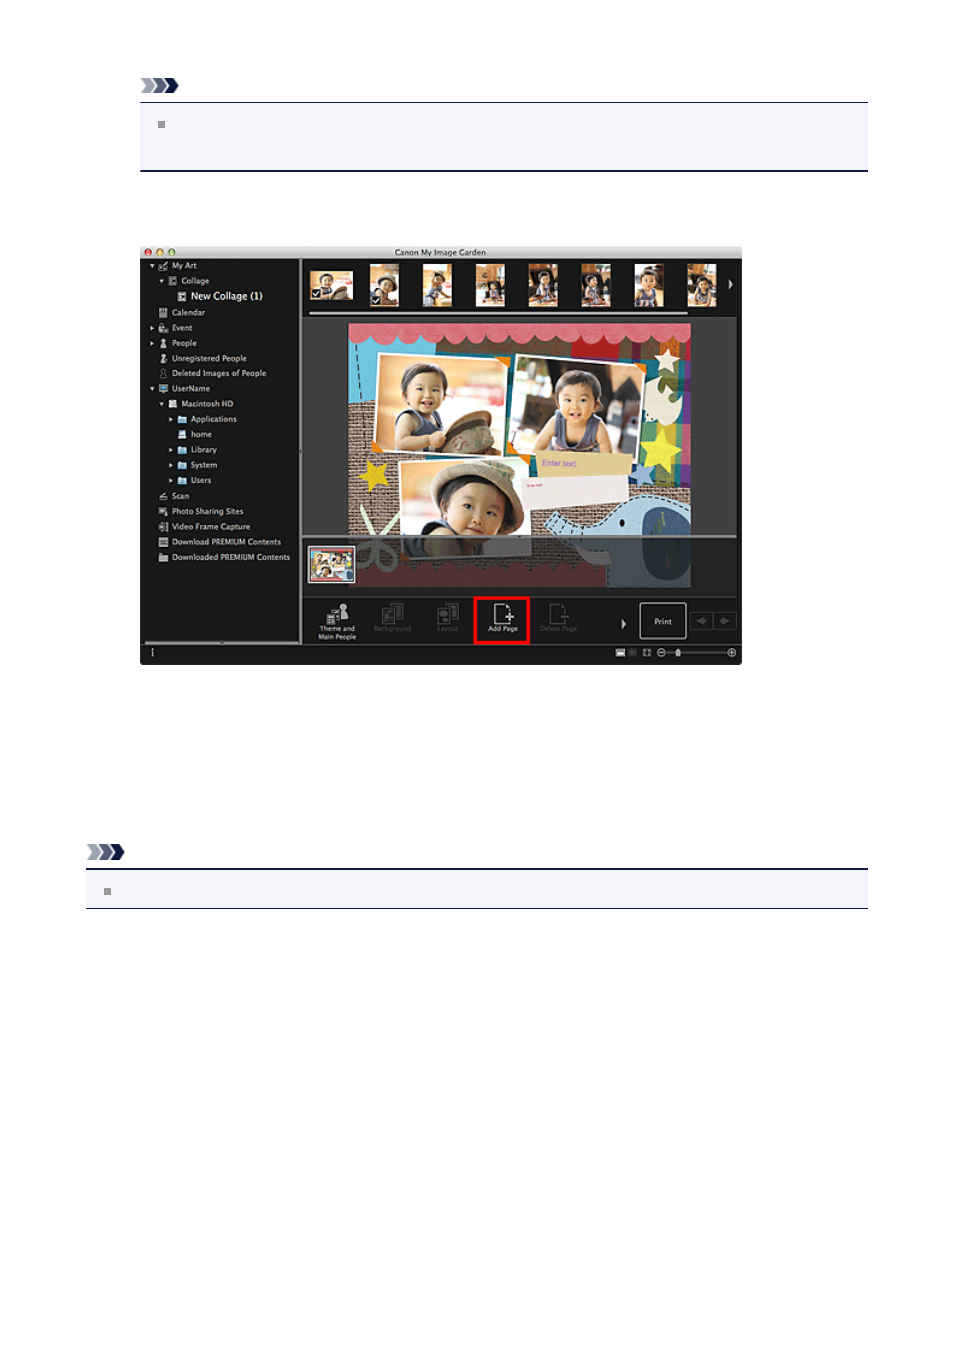Select the fourth photo in the strip
Image resolution: width=954 pixels, height=1350 pixels.
pos(490,285)
